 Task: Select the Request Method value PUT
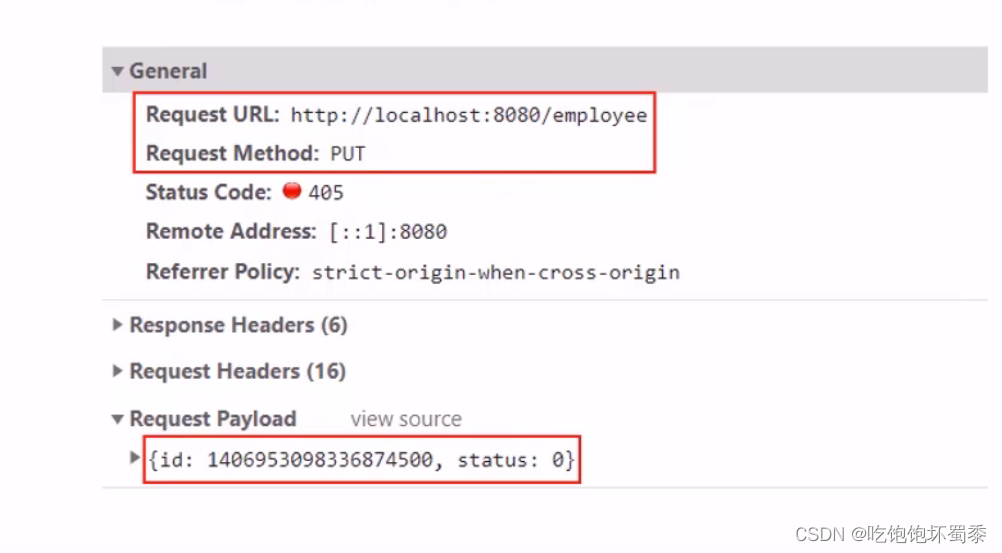point(348,154)
